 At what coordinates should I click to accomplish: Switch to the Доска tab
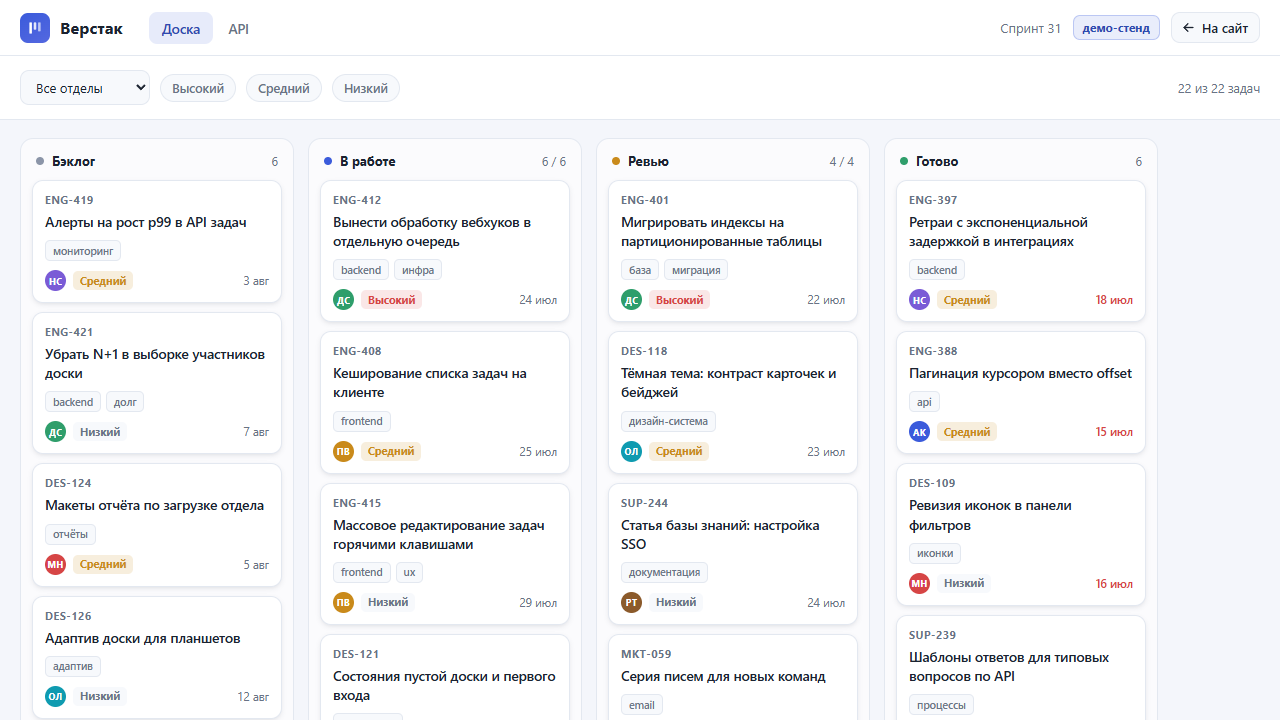click(181, 28)
